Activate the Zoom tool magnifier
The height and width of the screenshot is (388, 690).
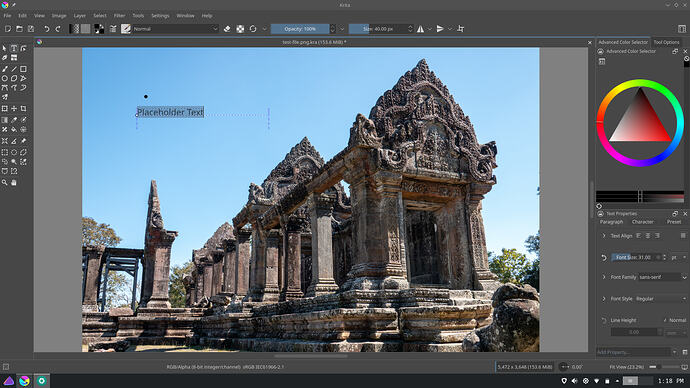pos(5,183)
